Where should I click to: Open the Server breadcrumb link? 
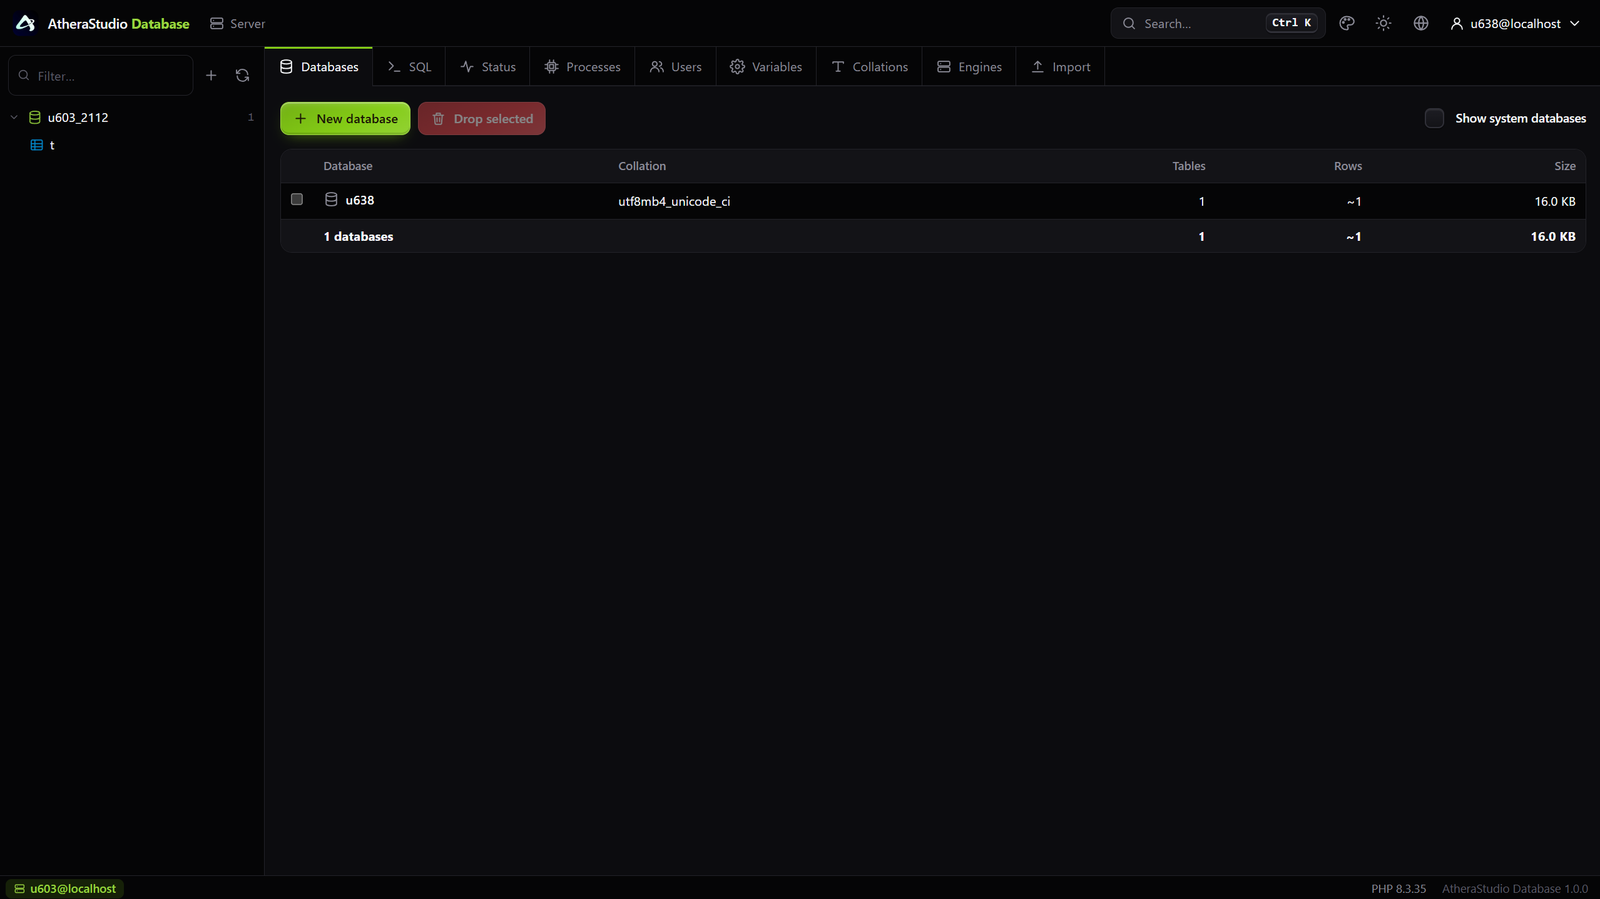[x=238, y=23]
